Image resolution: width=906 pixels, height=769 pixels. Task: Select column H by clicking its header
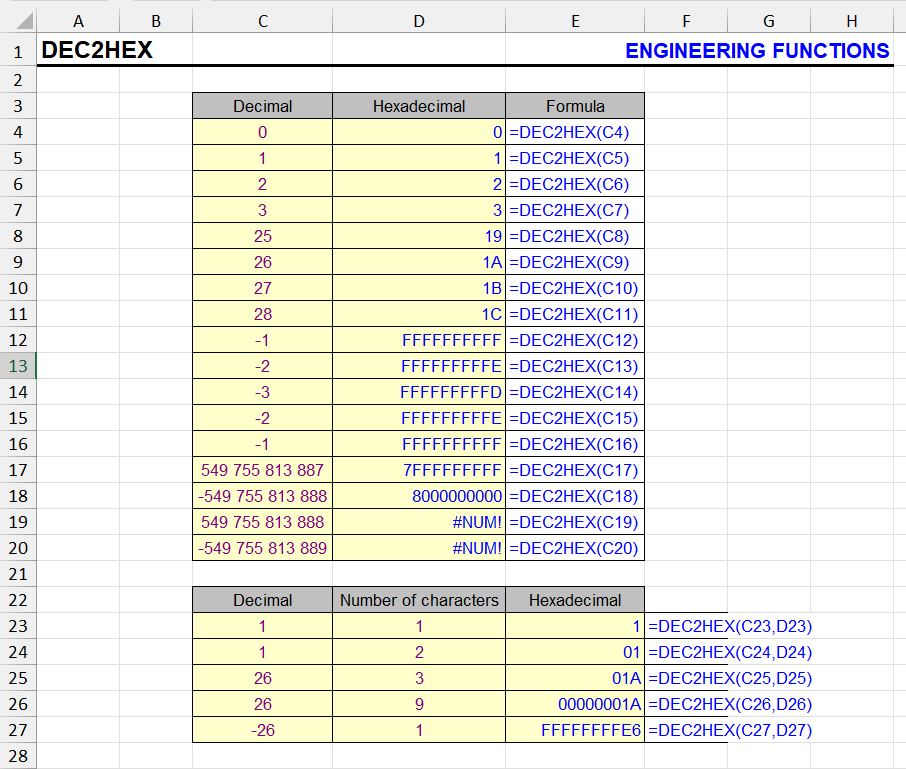click(x=851, y=20)
